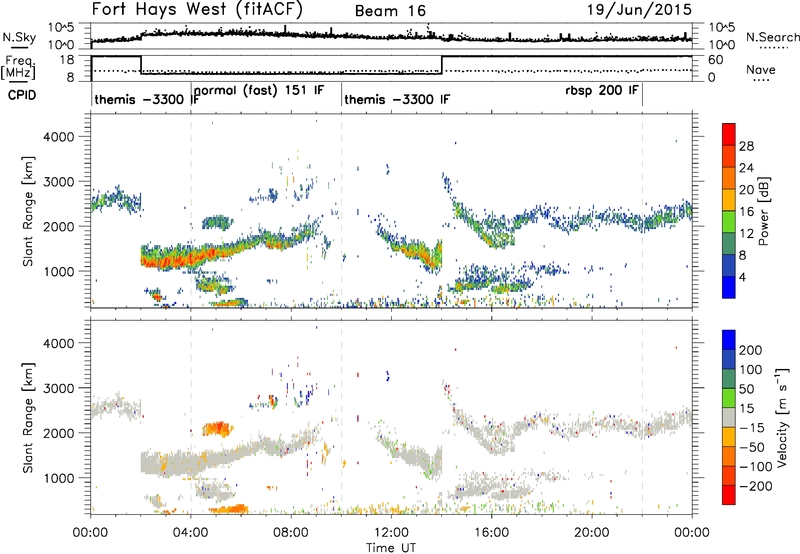
Task: Click the '08:00' time axis label
Action: coord(291,533)
